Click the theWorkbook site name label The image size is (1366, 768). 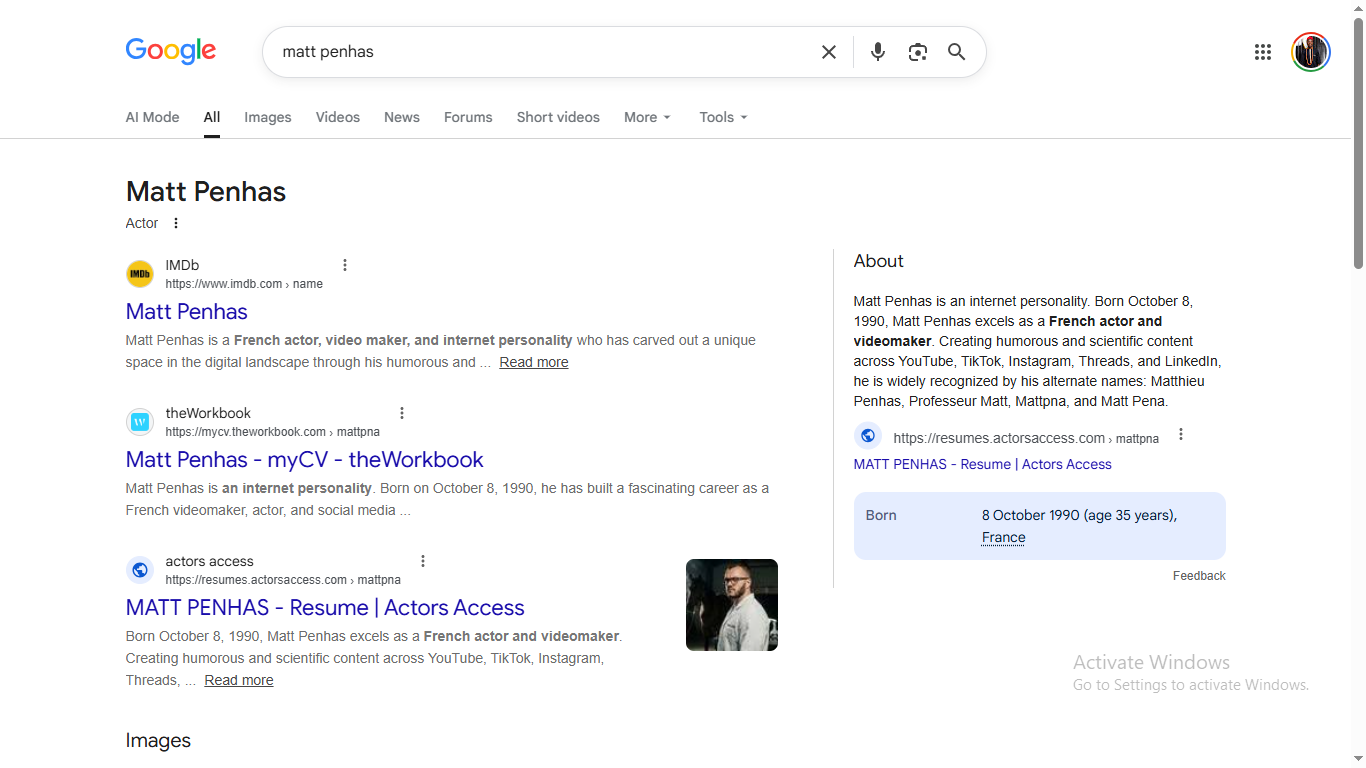[208, 413]
